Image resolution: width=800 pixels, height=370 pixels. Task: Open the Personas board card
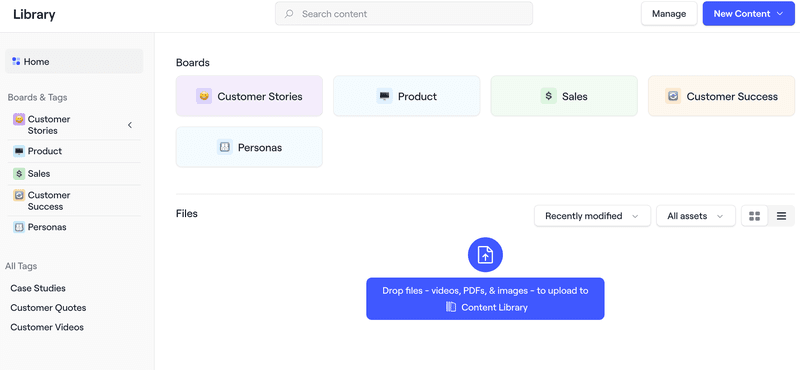click(x=249, y=147)
